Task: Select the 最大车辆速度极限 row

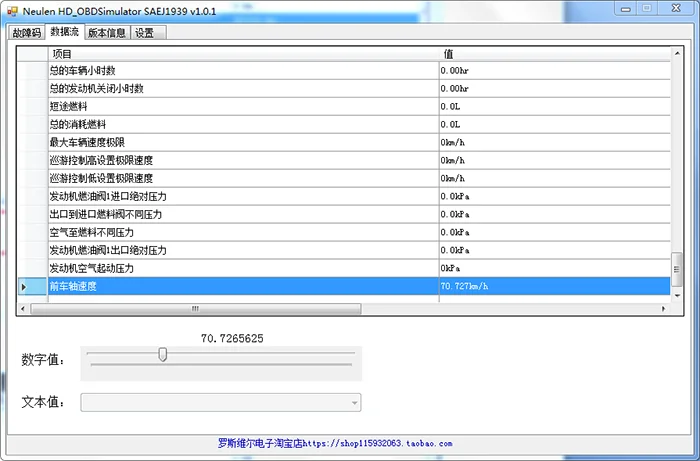Action: point(344,142)
